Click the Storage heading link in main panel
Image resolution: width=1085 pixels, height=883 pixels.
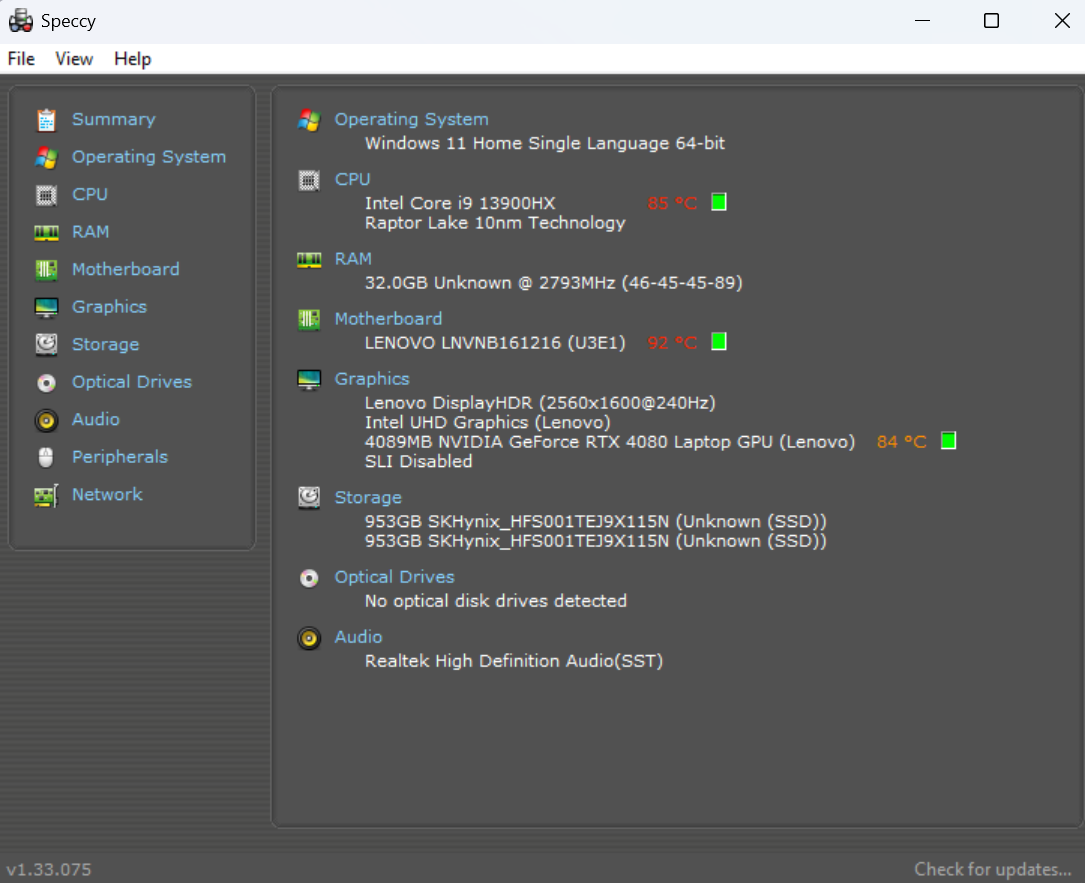(368, 498)
